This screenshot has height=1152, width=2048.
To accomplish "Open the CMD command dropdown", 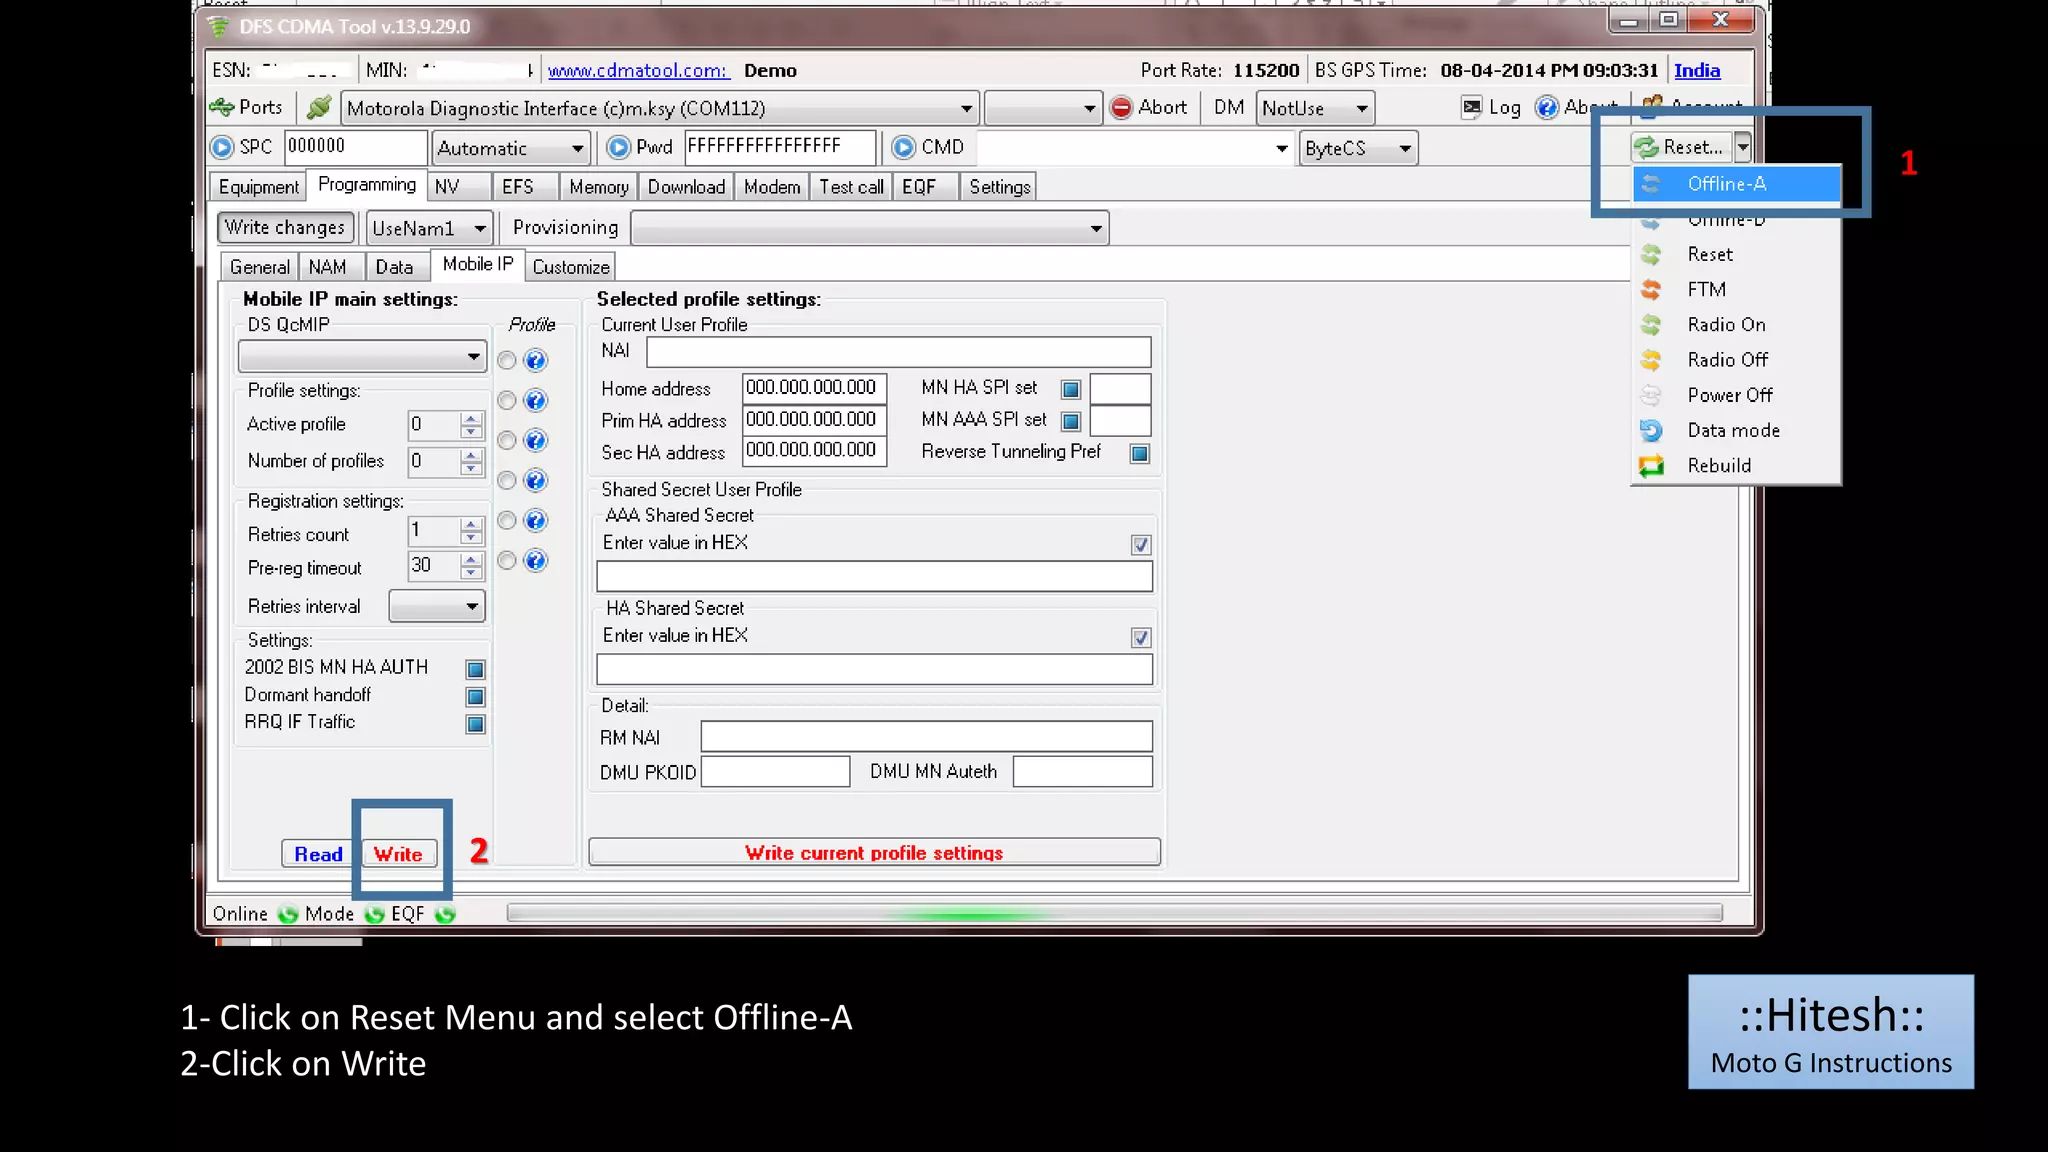I will (x=1281, y=148).
